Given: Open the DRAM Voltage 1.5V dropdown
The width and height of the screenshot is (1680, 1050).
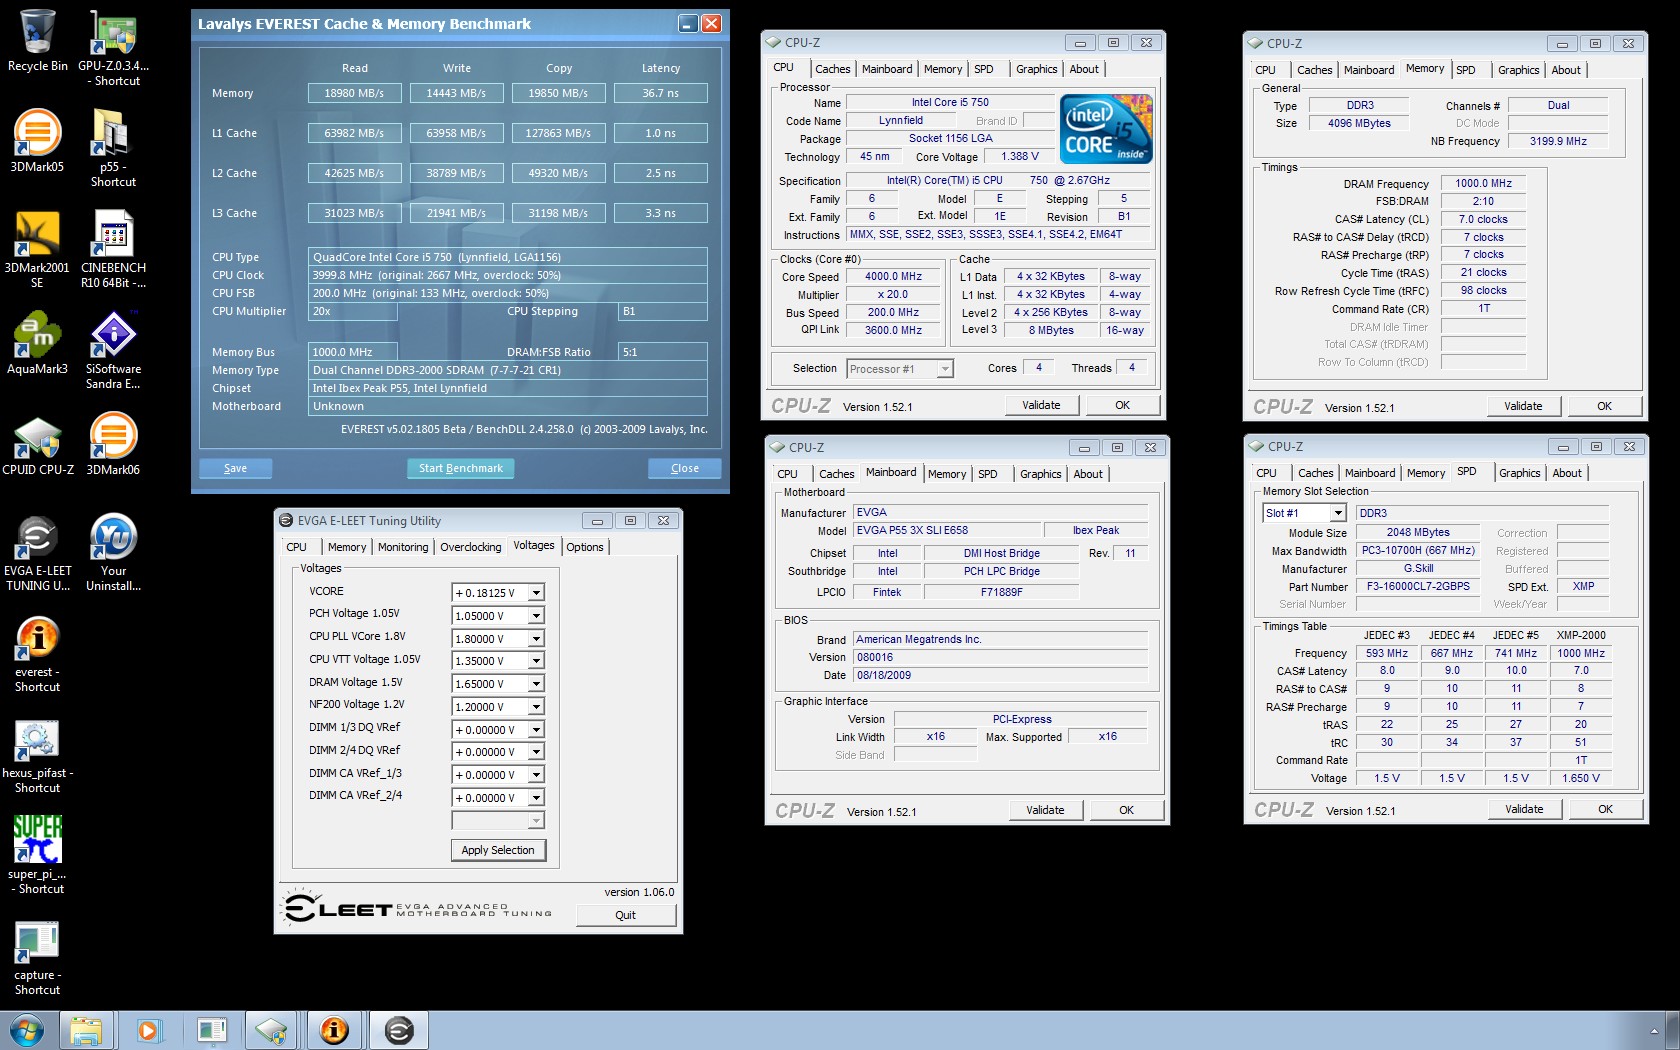Looking at the screenshot, I should [x=536, y=684].
